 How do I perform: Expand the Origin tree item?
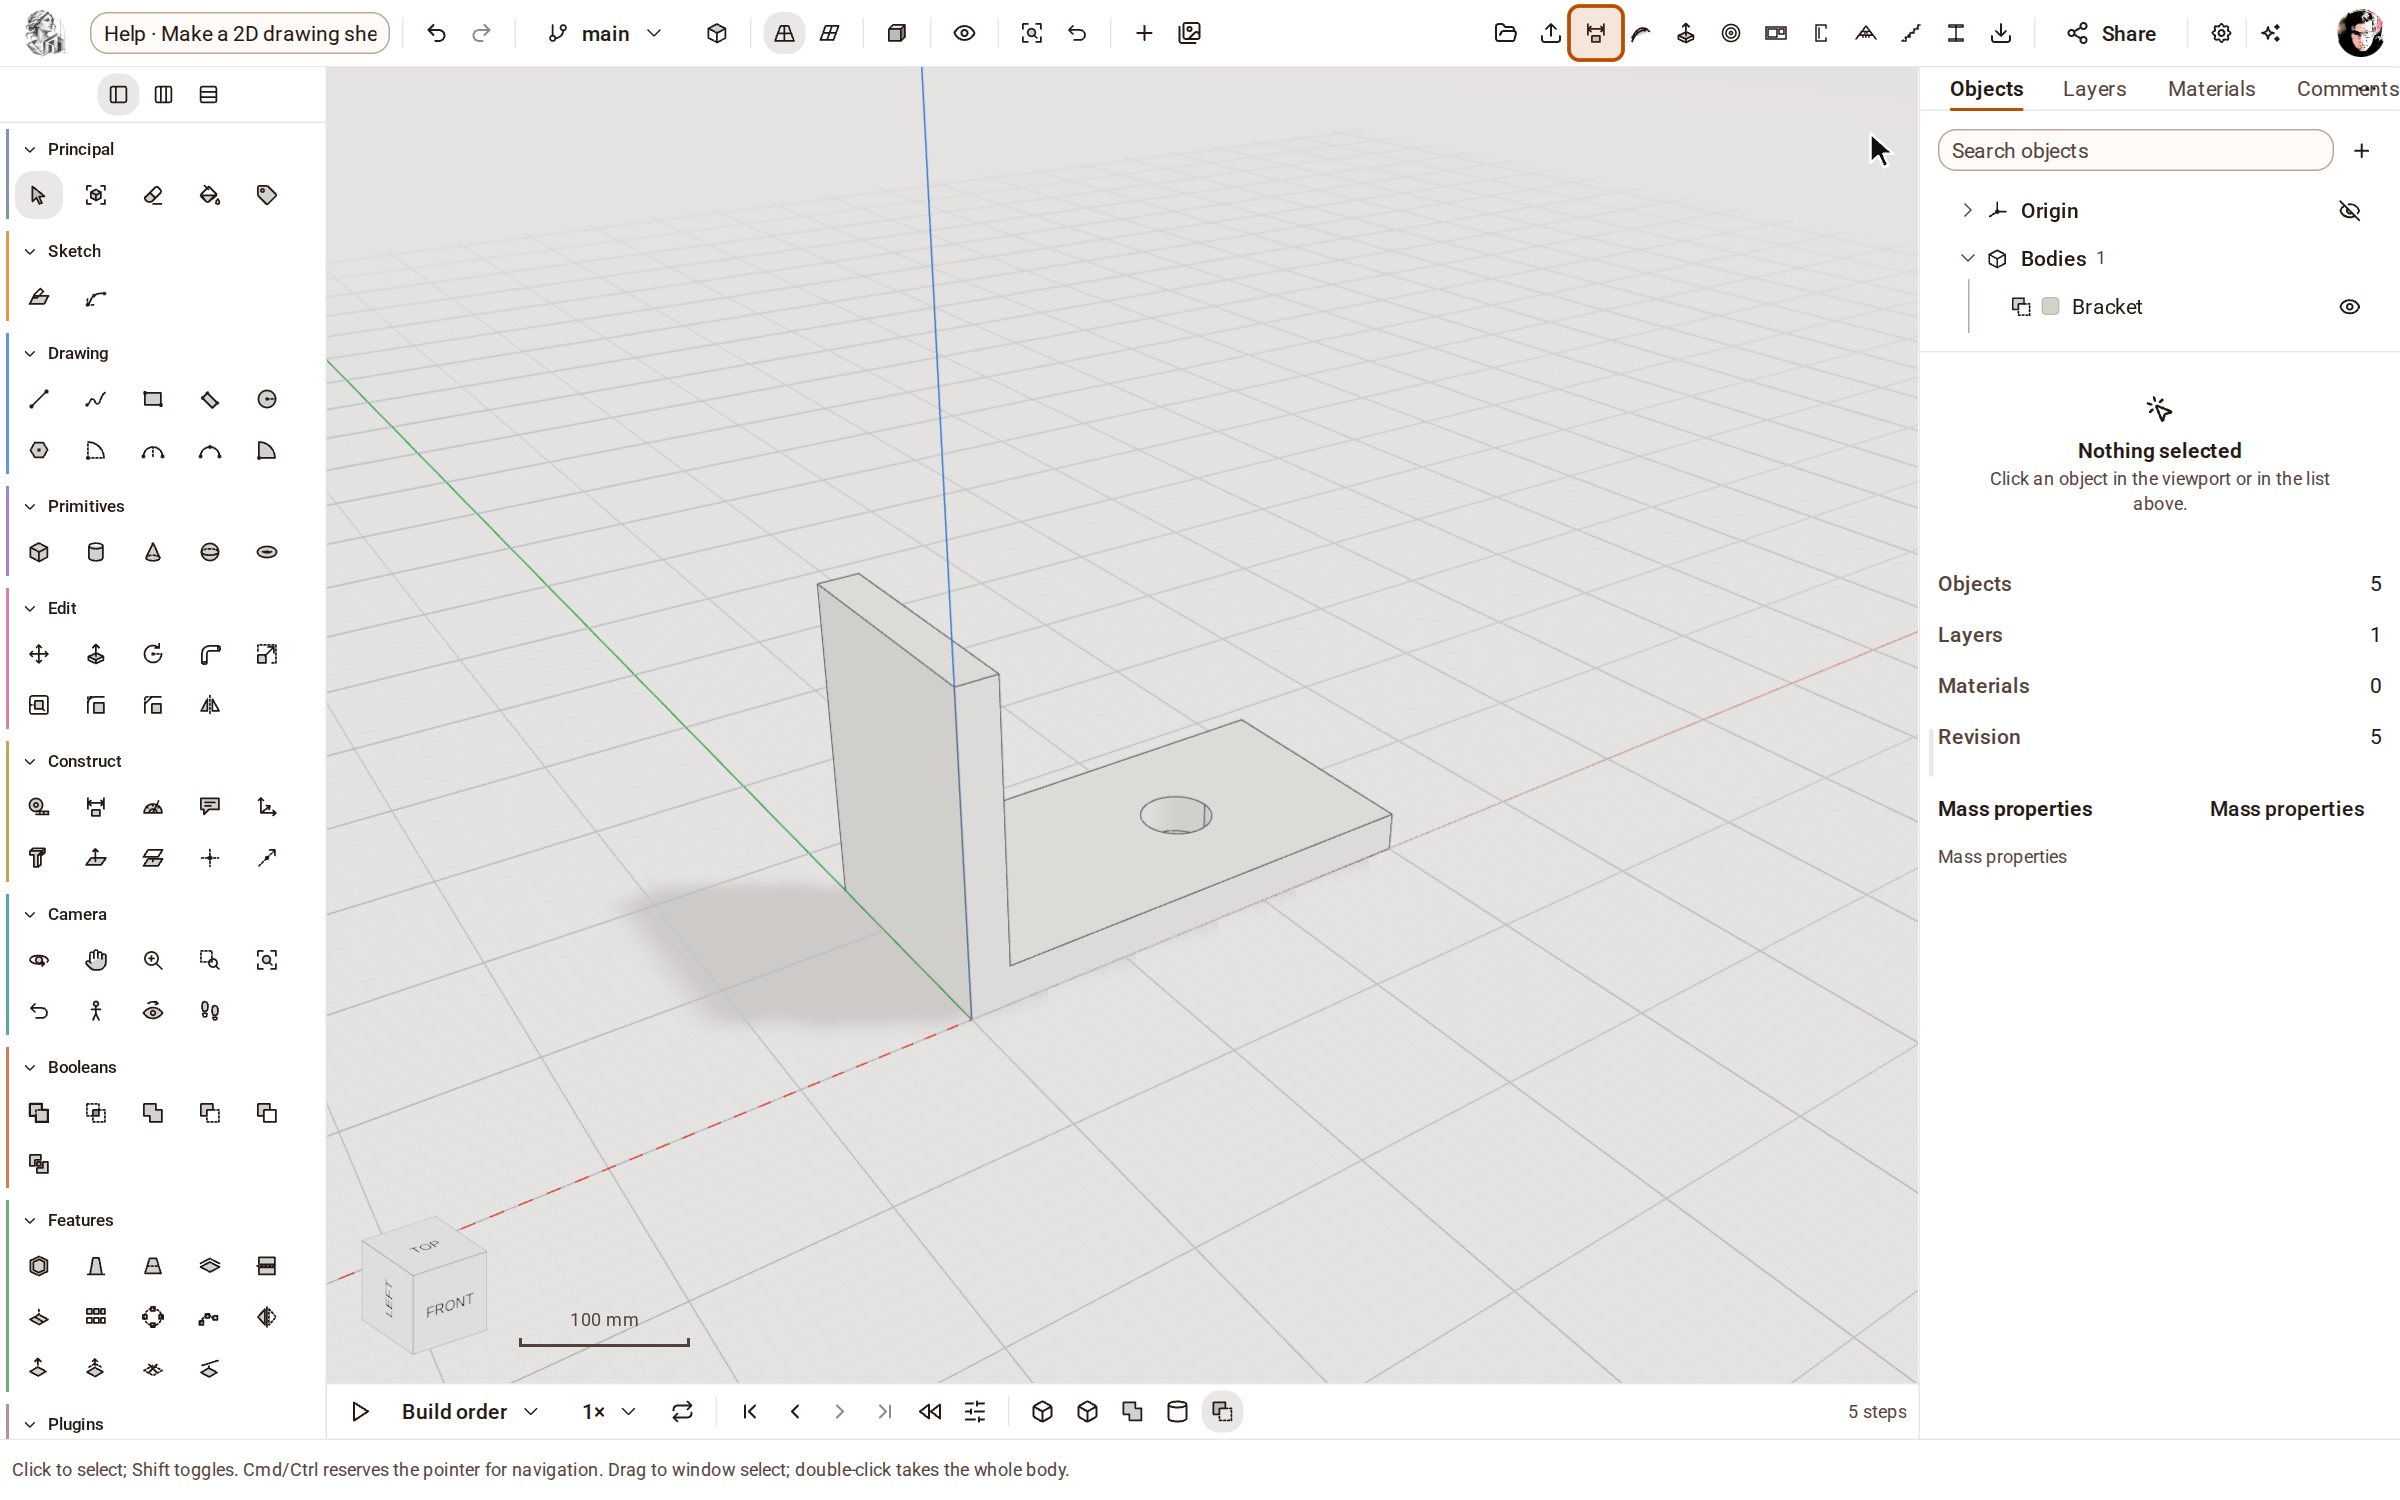[x=1967, y=210]
